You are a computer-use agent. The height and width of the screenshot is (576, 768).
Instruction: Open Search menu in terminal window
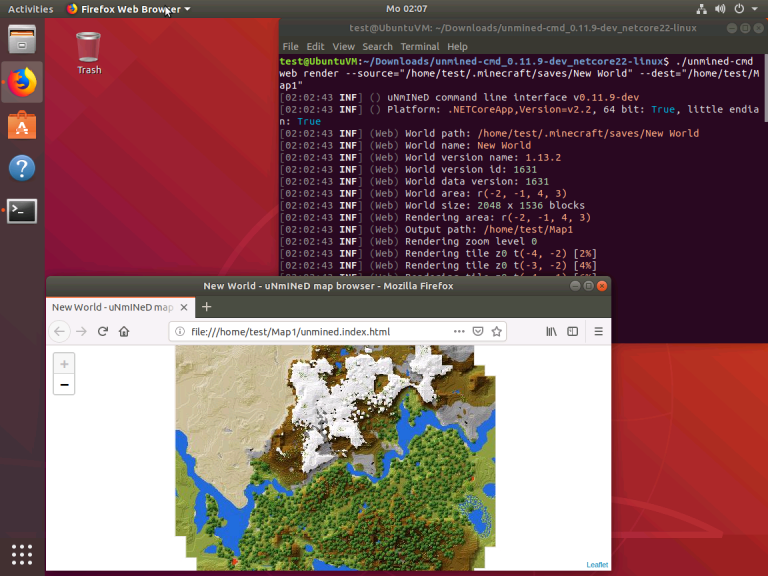pos(377,46)
